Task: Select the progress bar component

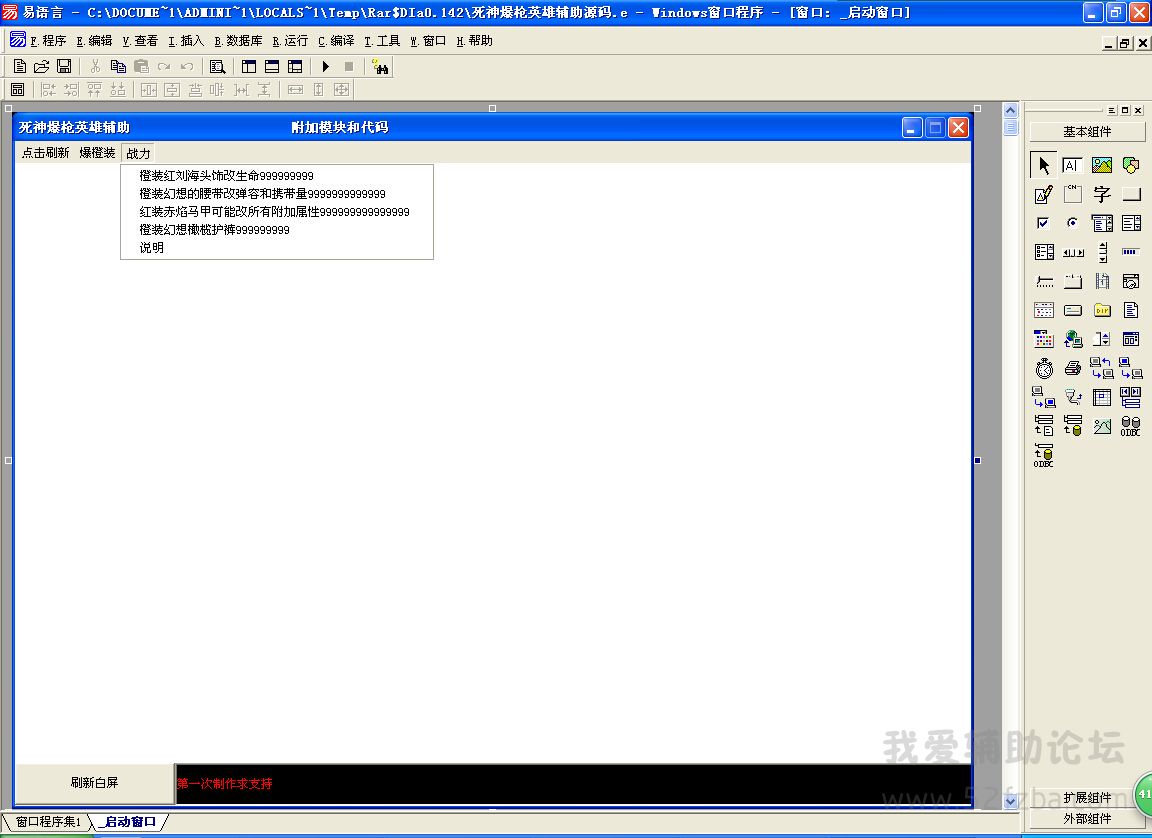Action: click(1131, 252)
